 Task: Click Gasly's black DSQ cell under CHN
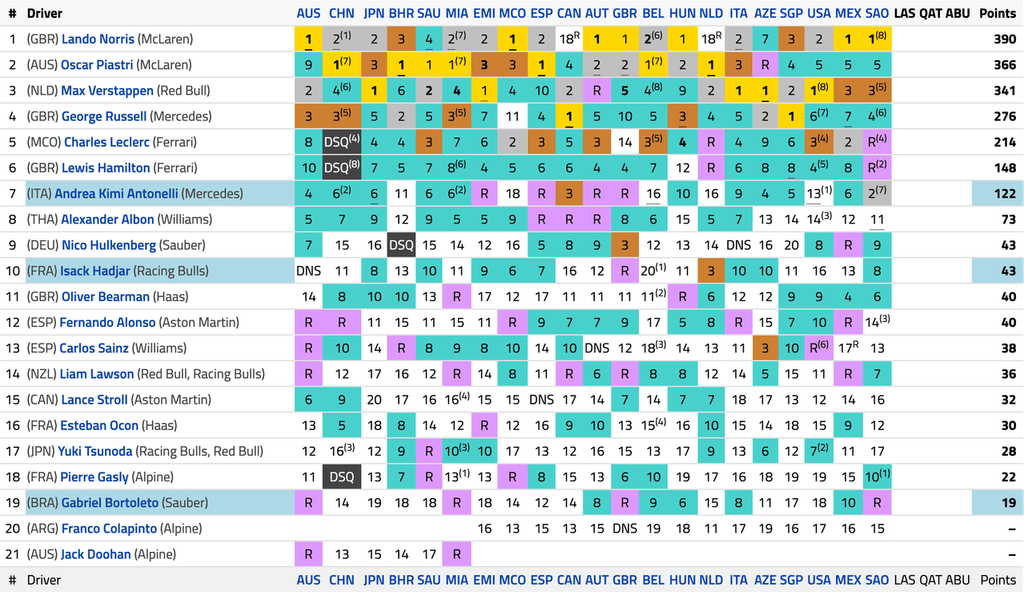(x=341, y=477)
